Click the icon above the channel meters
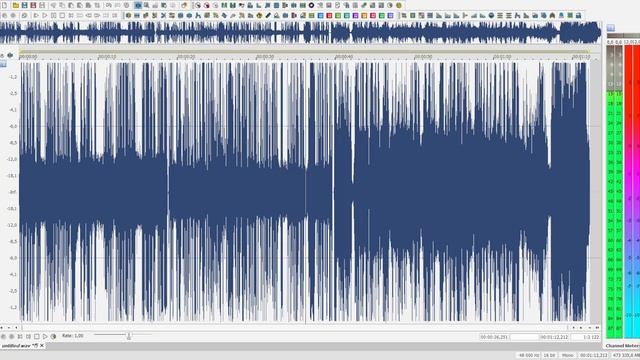 tap(611, 28)
